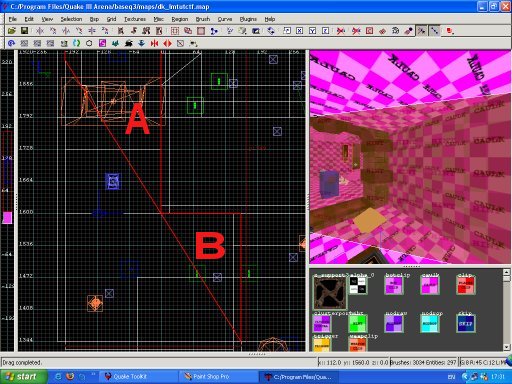The height and width of the screenshot is (384, 512).
Task: Toggle the pressed patch drill-down button
Action: (x=434, y=31)
